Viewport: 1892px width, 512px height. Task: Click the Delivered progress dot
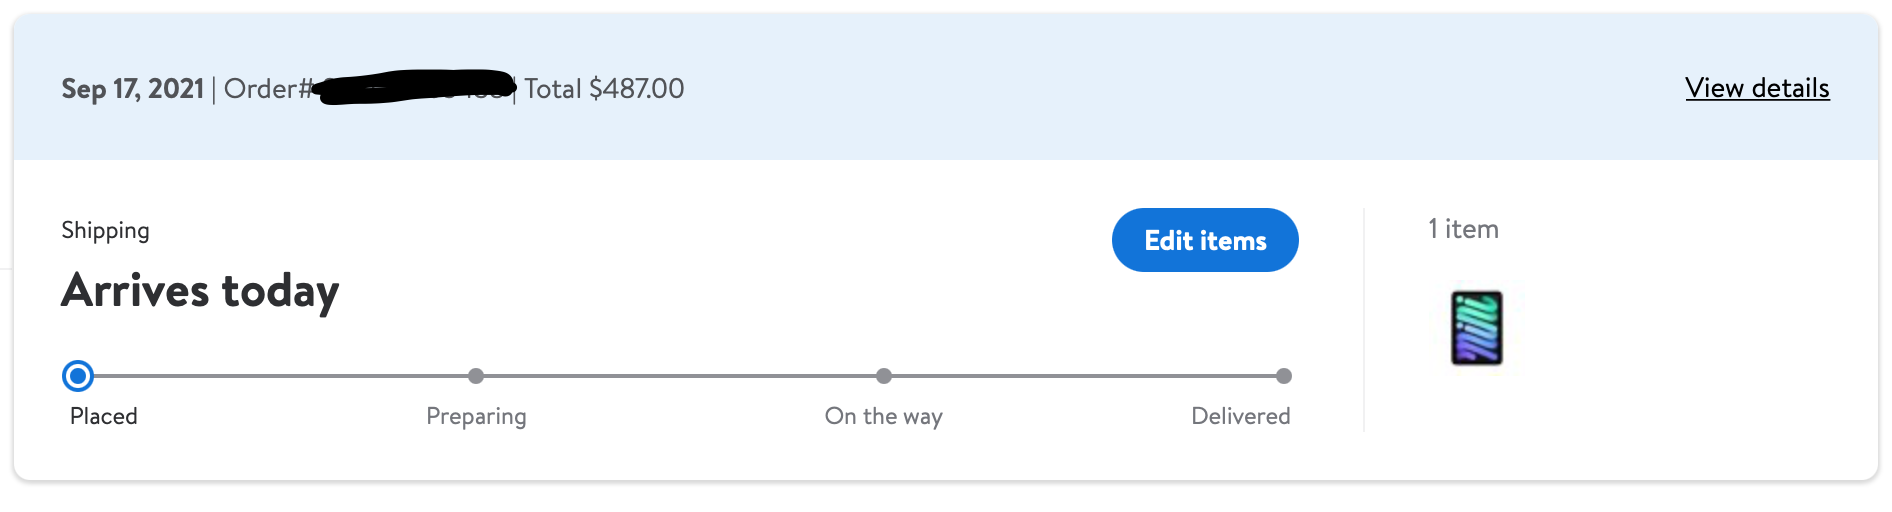(x=1284, y=376)
